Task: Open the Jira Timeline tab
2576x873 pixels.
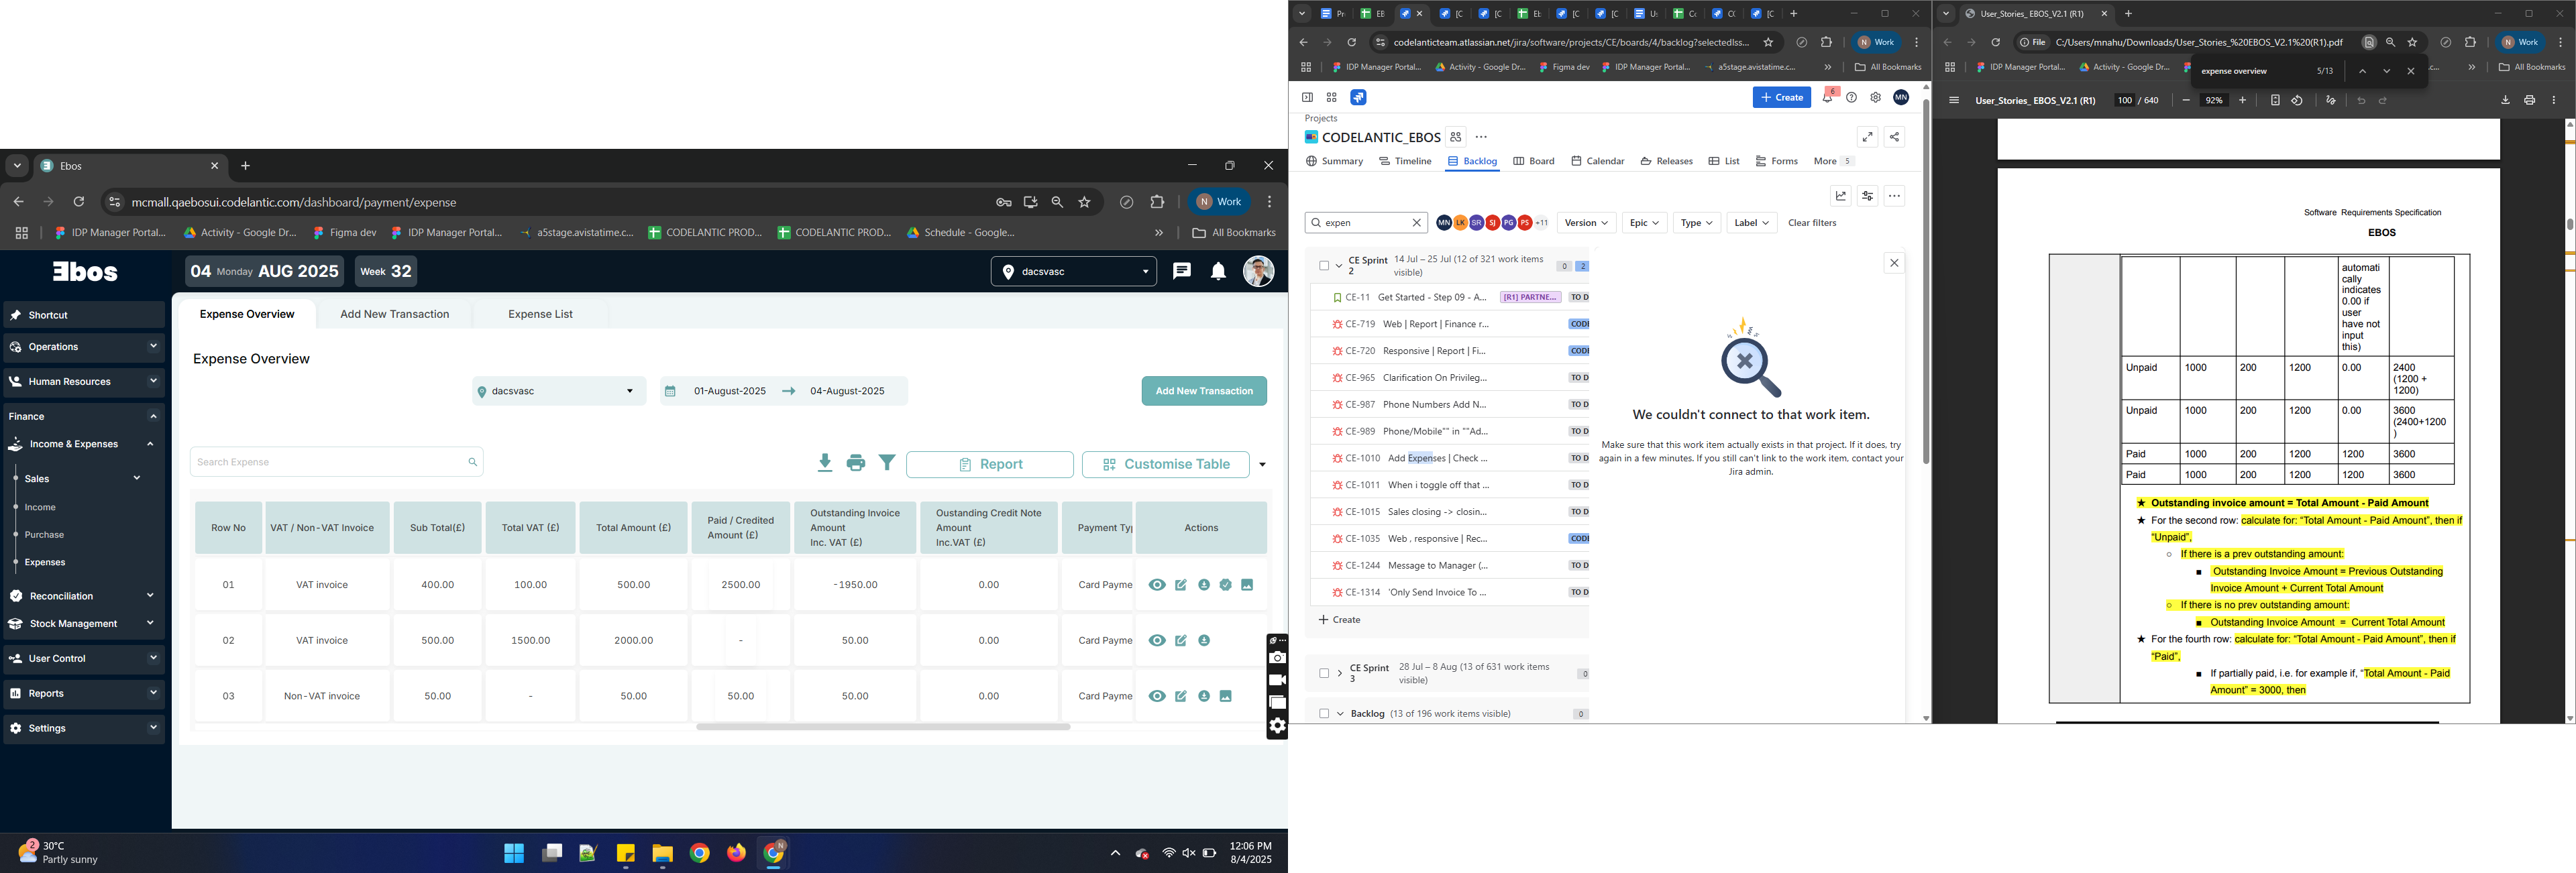Action: pos(1405,161)
